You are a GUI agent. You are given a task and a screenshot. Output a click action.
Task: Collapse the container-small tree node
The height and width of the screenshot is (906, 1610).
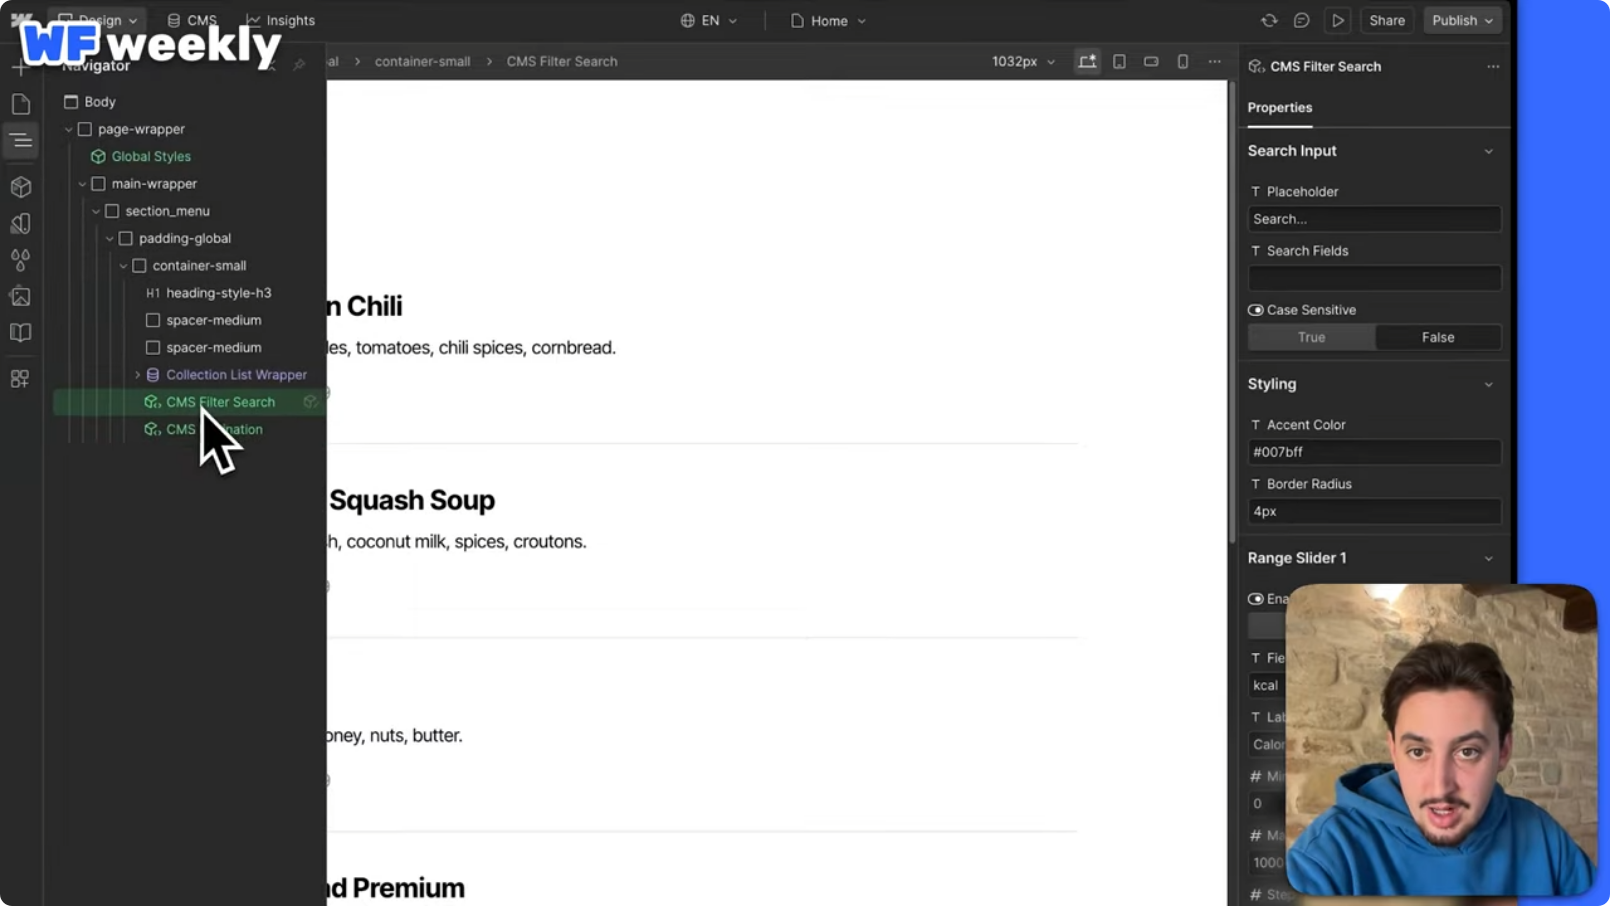(123, 266)
